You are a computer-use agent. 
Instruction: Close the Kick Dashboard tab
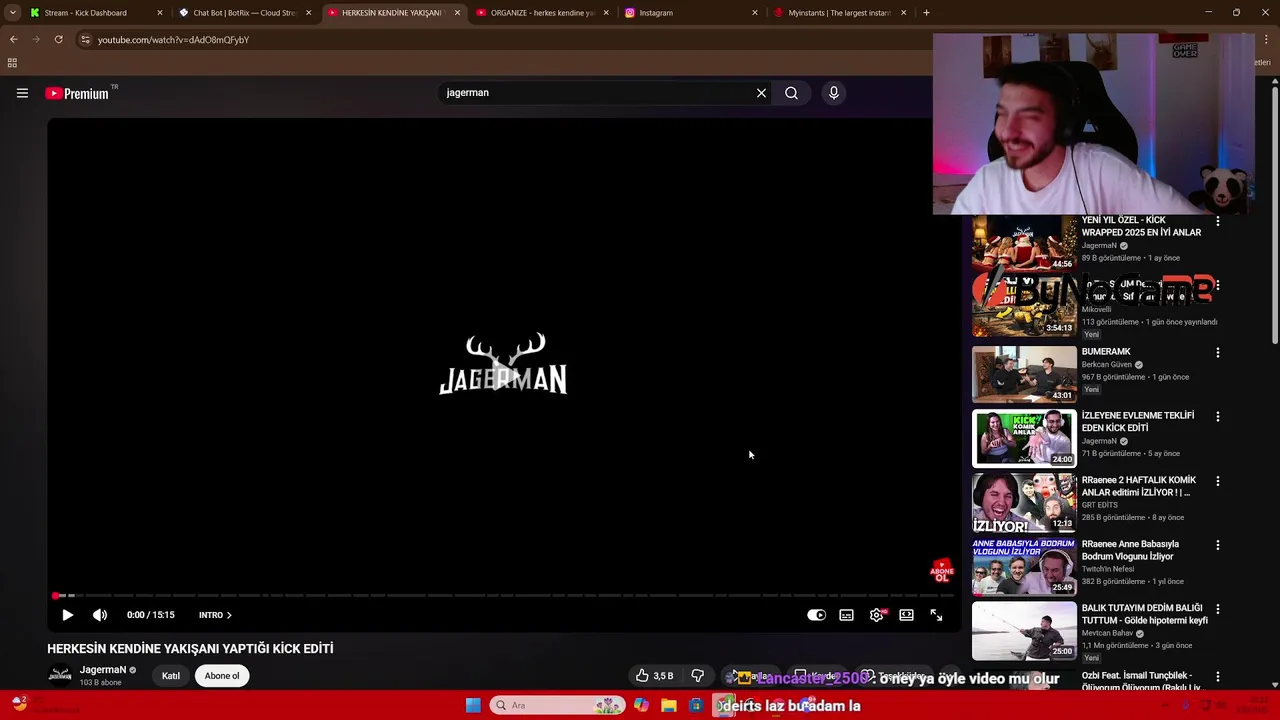coord(159,13)
